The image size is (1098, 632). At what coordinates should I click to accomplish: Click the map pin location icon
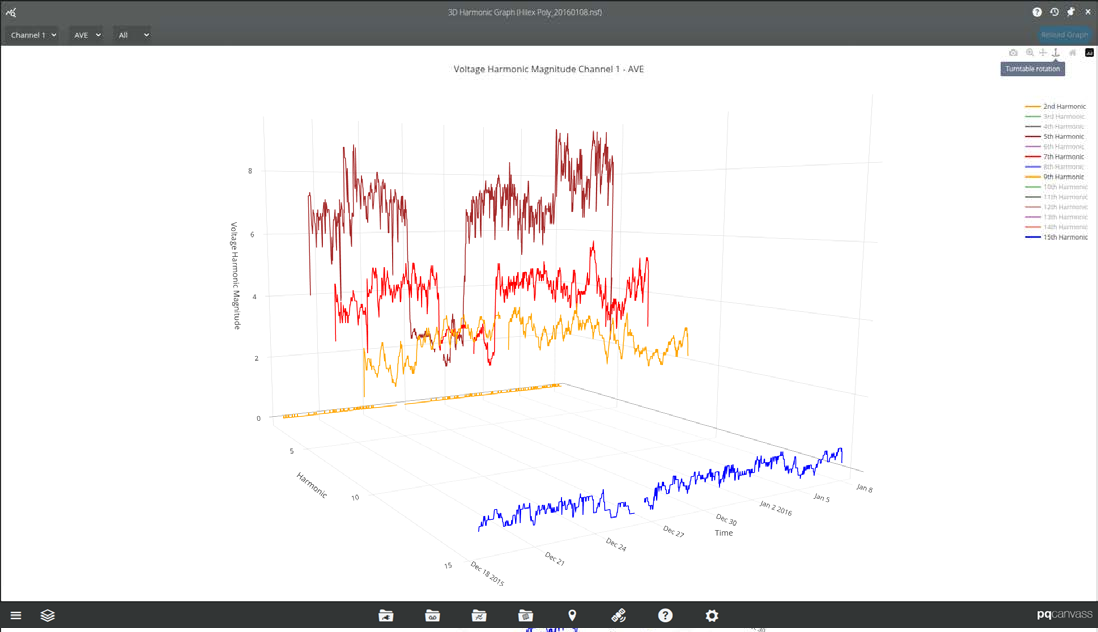(572, 615)
